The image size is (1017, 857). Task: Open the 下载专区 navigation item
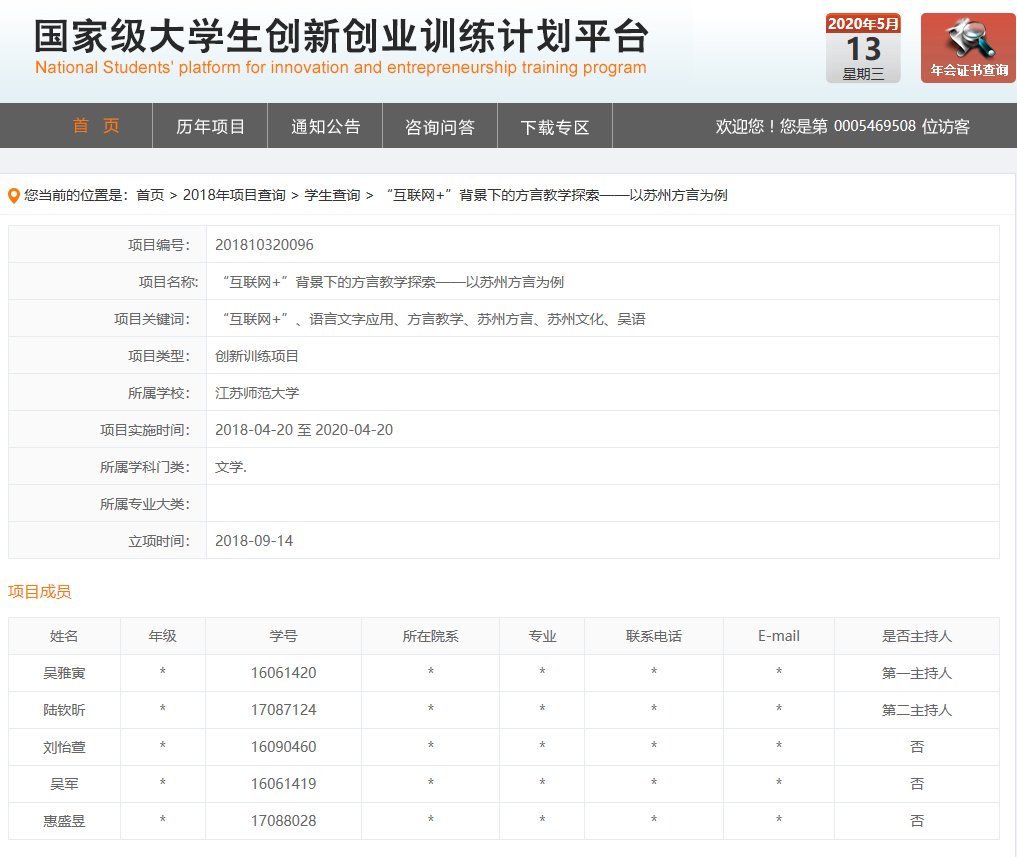555,127
